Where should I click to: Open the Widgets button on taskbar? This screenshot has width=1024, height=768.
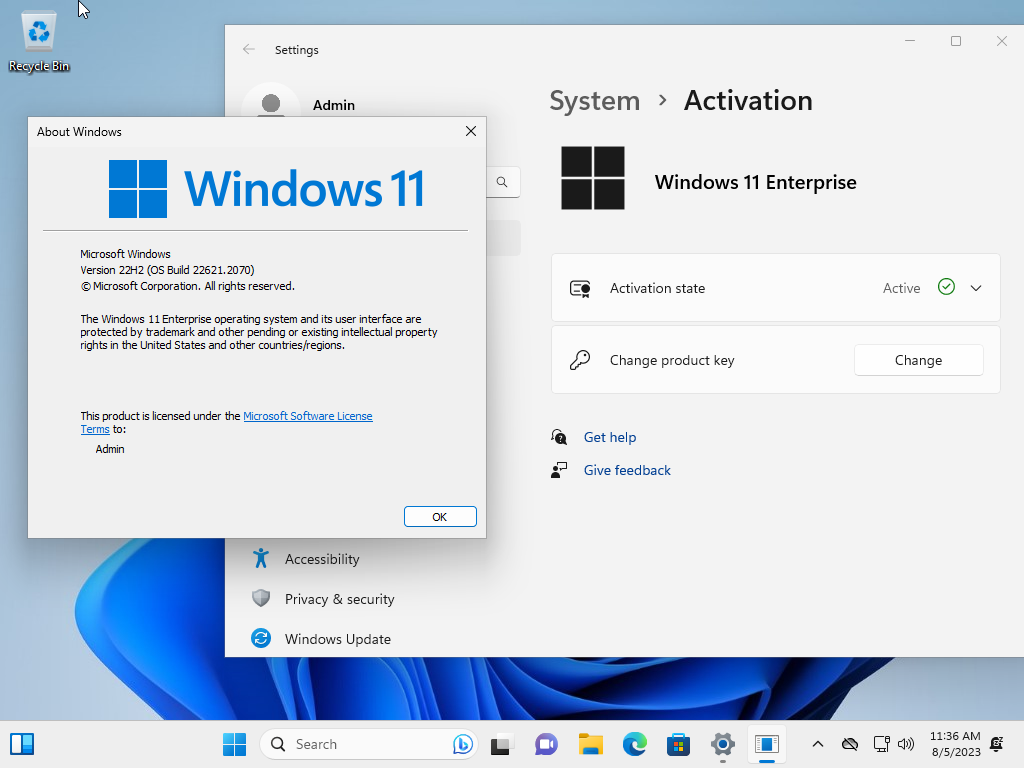tap(22, 744)
